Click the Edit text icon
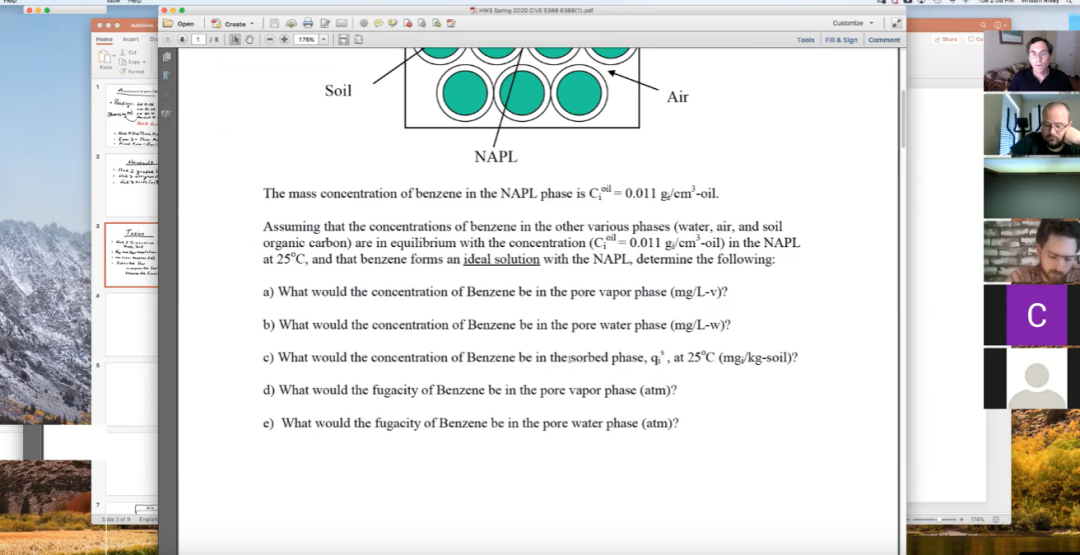The width and height of the screenshot is (1080, 555). point(325,23)
